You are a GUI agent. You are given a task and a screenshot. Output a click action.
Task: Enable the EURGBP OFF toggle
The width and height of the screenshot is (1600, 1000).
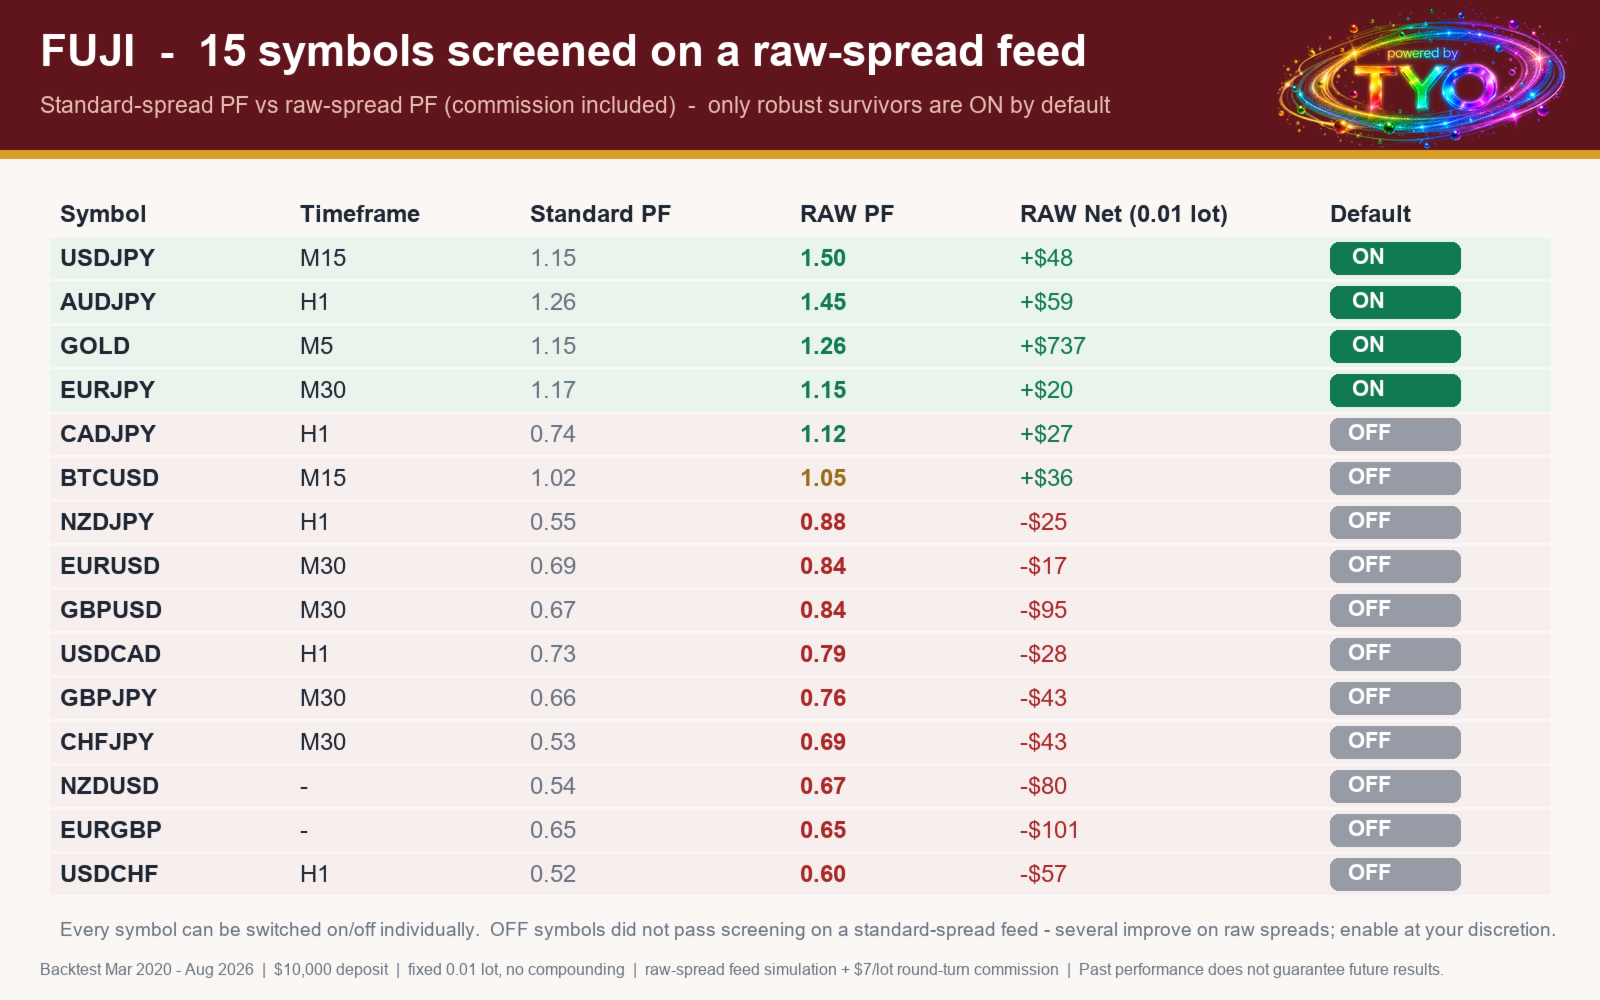coord(1395,830)
